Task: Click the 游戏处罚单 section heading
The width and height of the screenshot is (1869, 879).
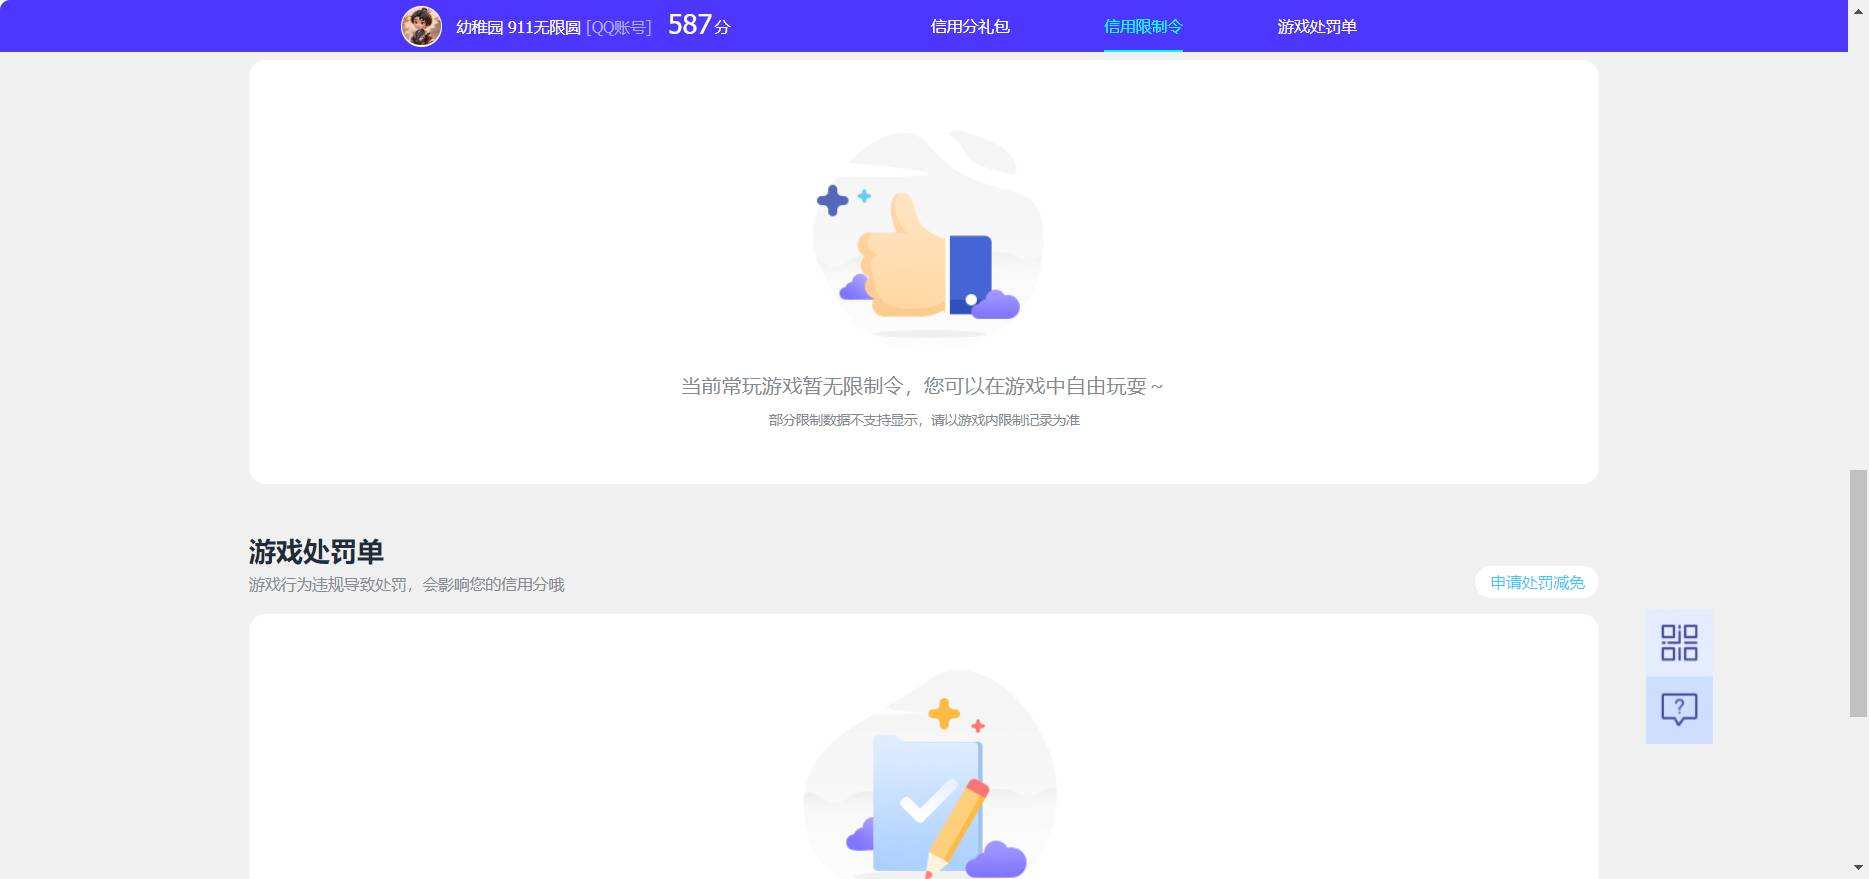Action: (316, 551)
